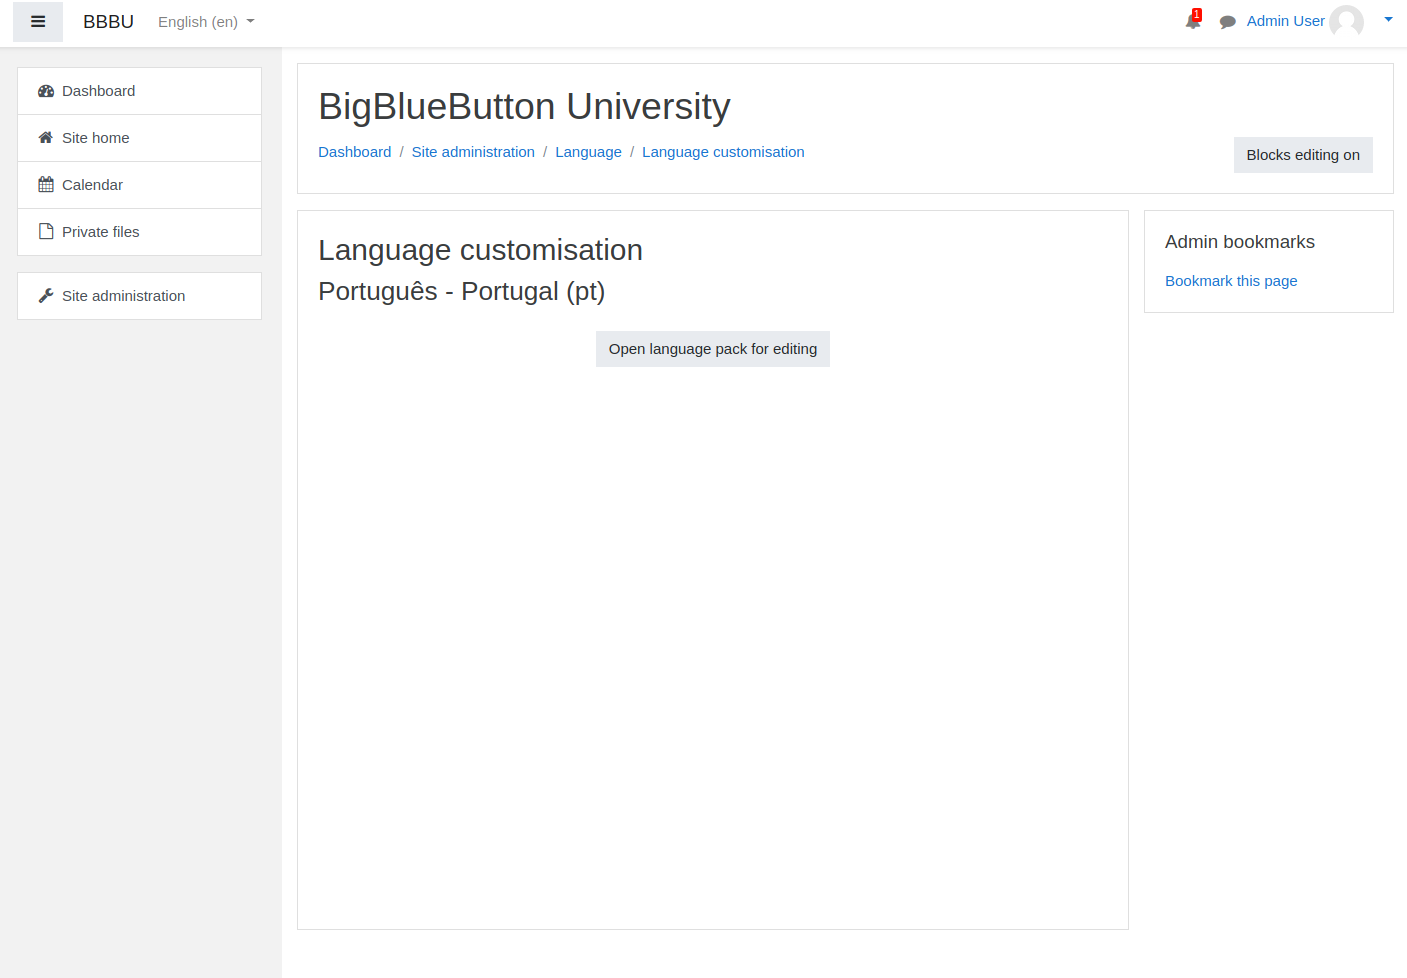Open the messages speech bubble icon
Viewport: 1407px width, 978px height.
(x=1228, y=22)
